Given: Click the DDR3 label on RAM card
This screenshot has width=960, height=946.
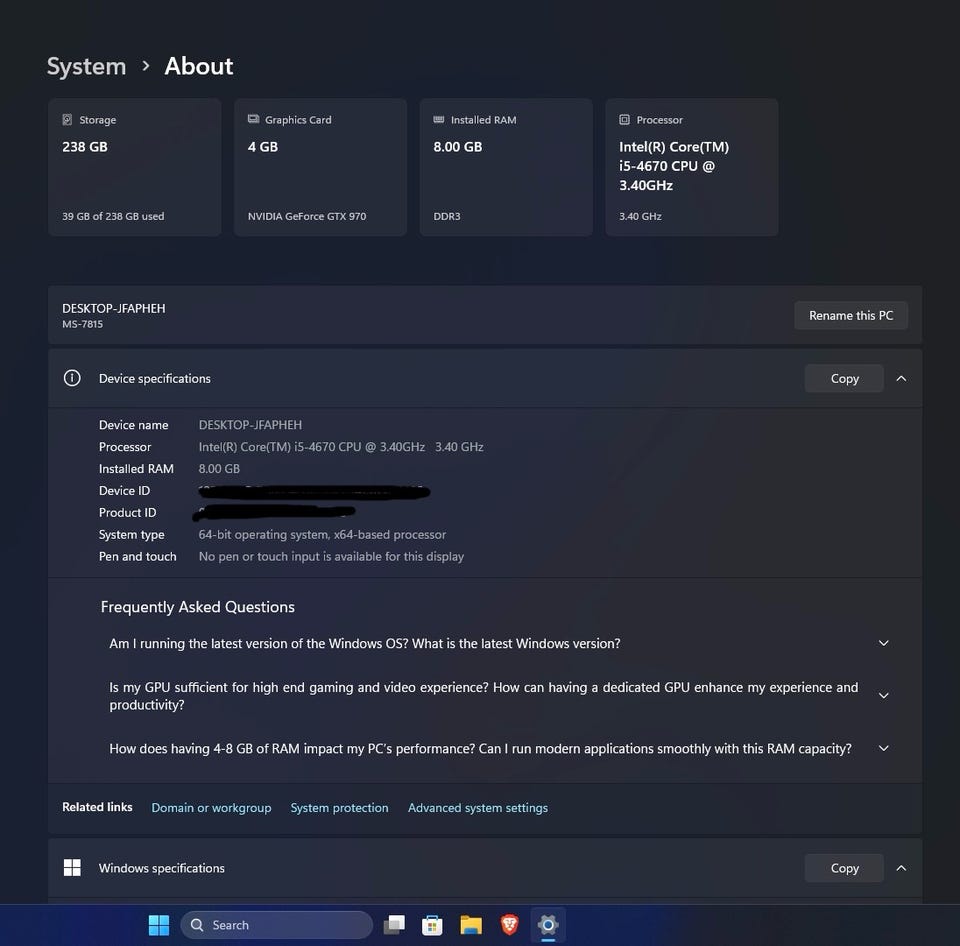Looking at the screenshot, I should point(446,216).
